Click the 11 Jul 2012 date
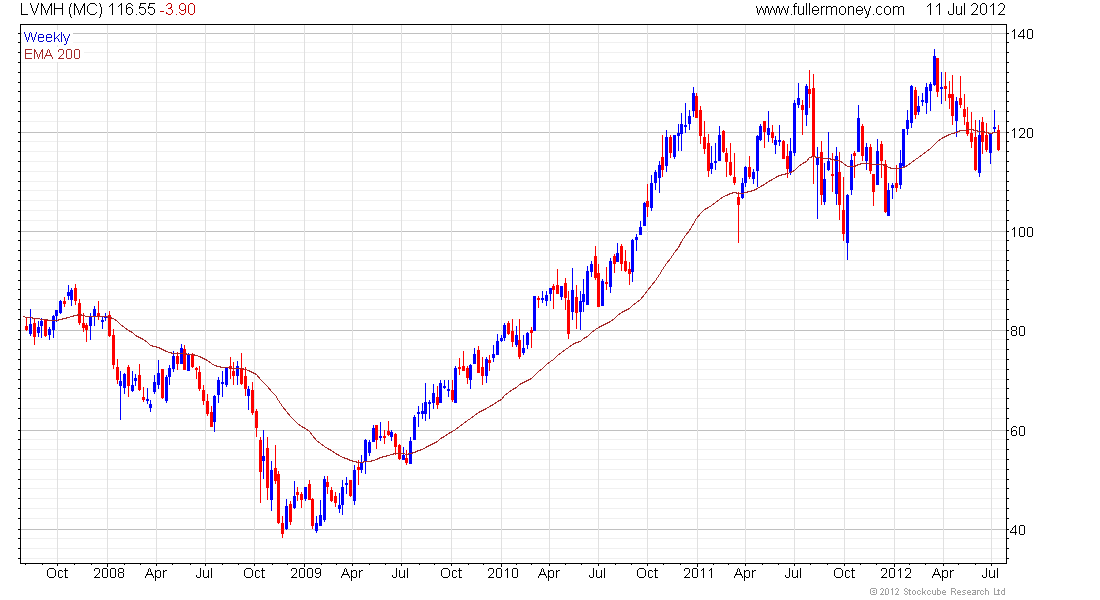 [x=965, y=10]
